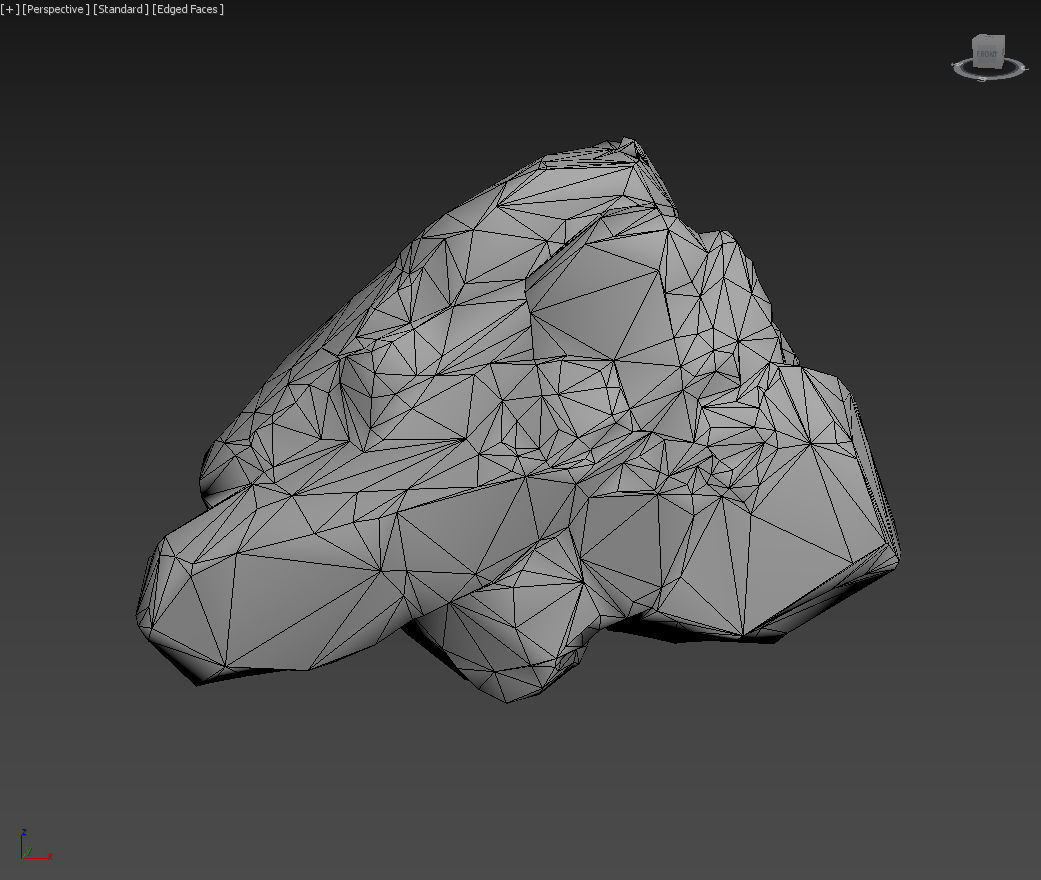The width and height of the screenshot is (1041, 880).
Task: Open the Standard shading label menu
Action: (x=121, y=9)
